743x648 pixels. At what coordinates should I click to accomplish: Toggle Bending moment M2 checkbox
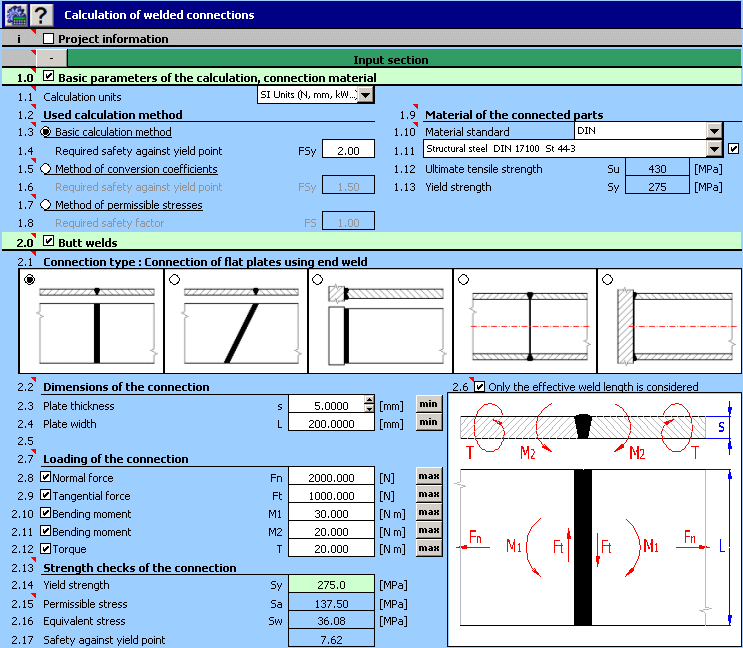[45, 531]
